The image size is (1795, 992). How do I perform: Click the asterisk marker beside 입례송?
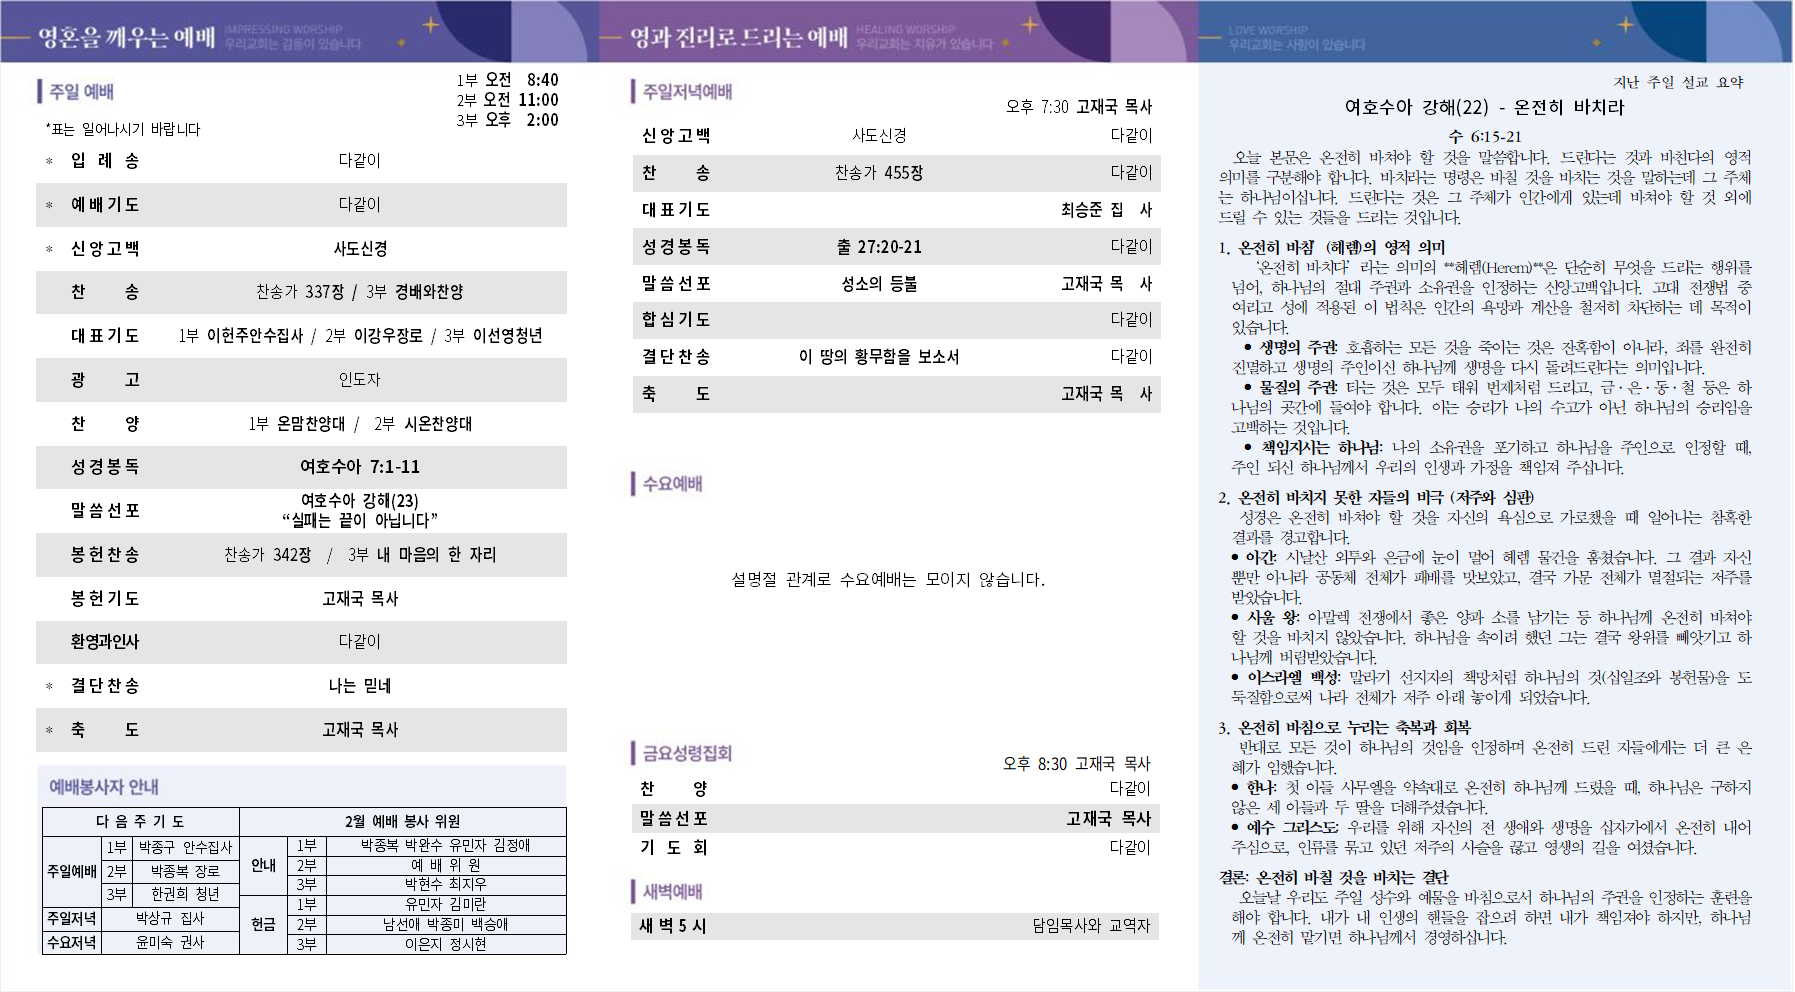click(x=49, y=162)
